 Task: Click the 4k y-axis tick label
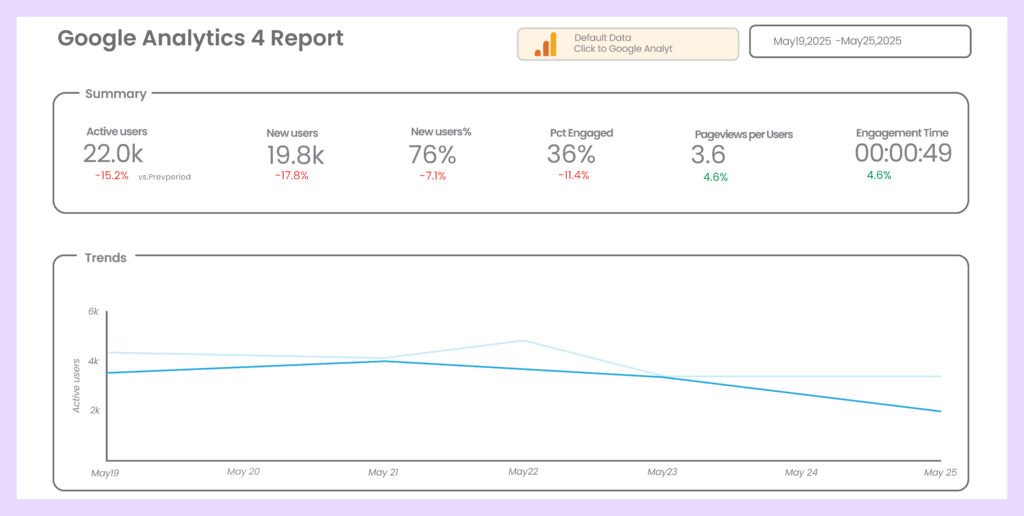pyautogui.click(x=94, y=361)
